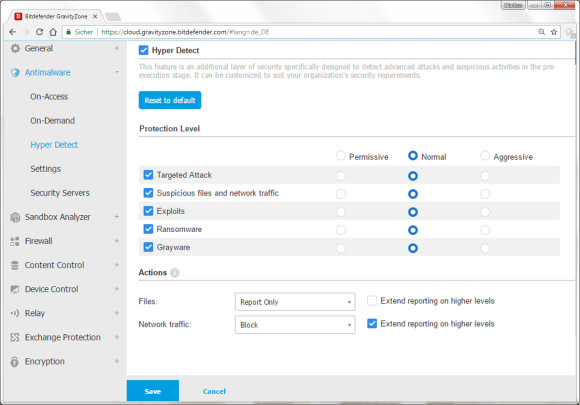Click the Relay signal icon
The height and width of the screenshot is (405, 580).
point(15,313)
